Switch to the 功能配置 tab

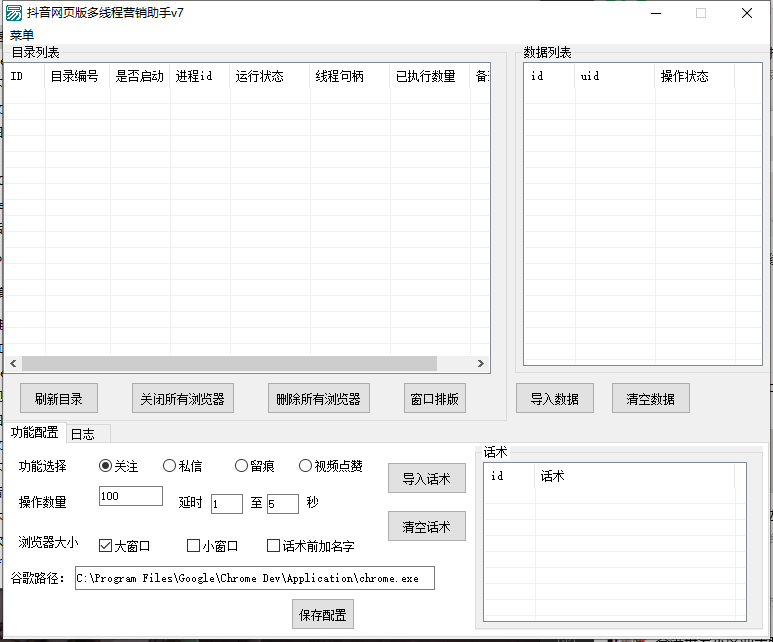coord(34,433)
